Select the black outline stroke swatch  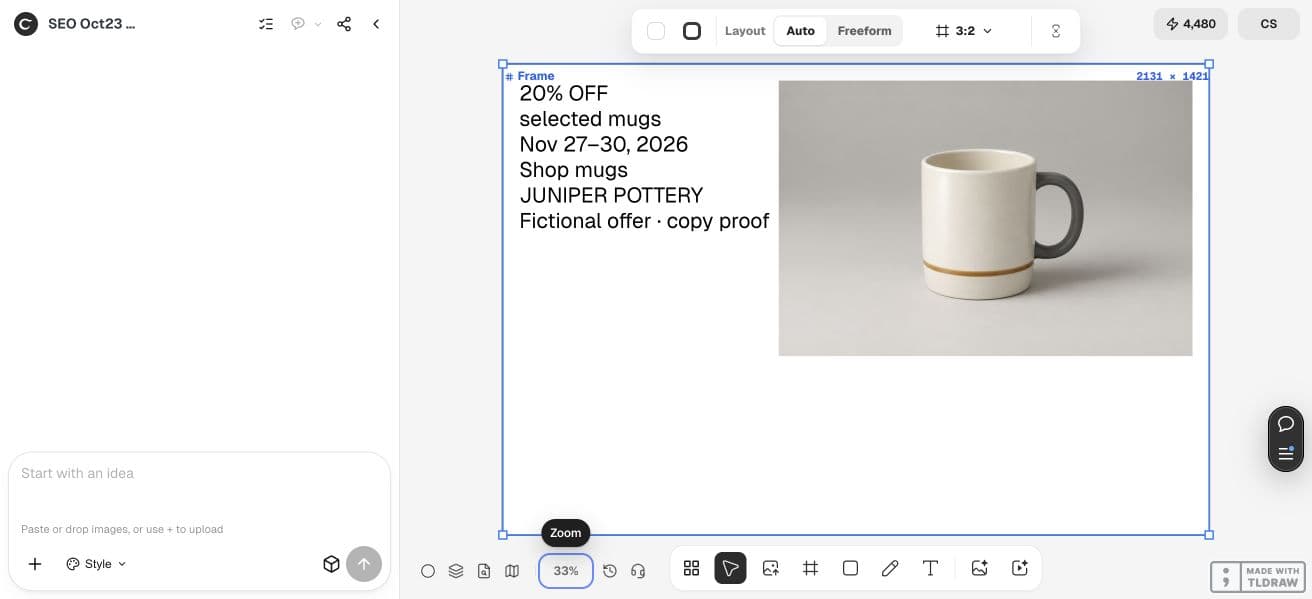(692, 31)
